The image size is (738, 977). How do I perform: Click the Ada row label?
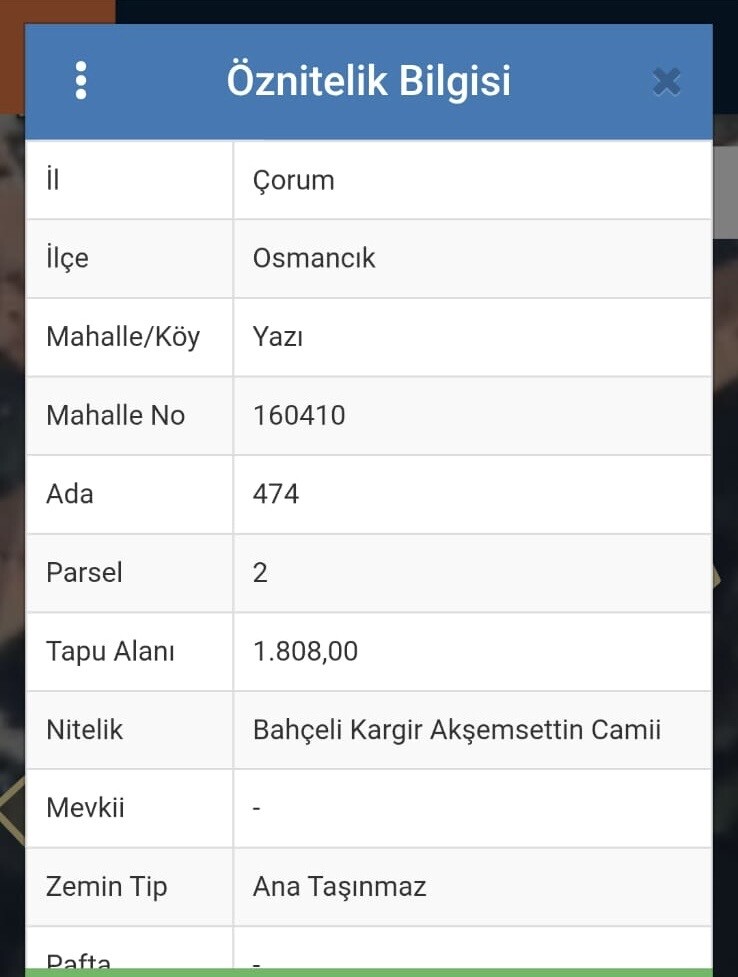pyautogui.click(x=70, y=494)
